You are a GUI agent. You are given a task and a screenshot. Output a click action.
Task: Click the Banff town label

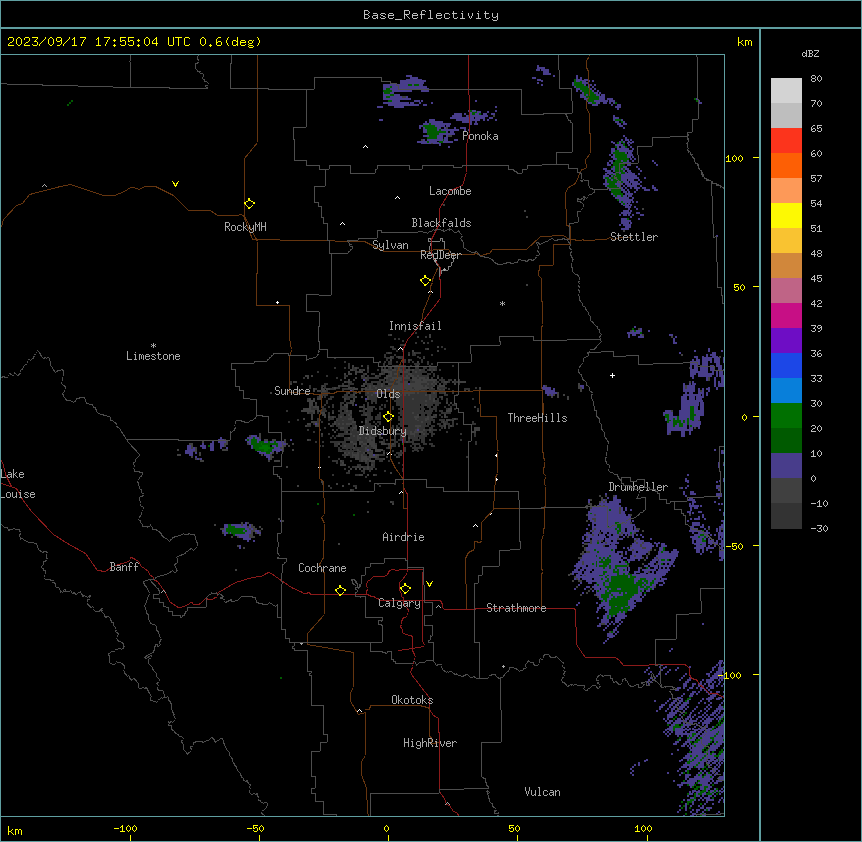coord(124,567)
